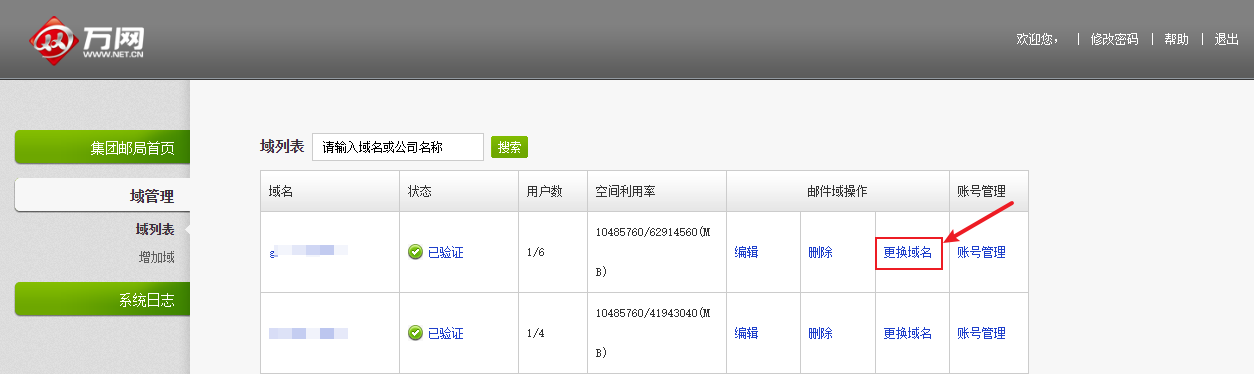Image resolution: width=1254 pixels, height=374 pixels.
Task: Click second row's green verified check icon
Action: point(415,333)
